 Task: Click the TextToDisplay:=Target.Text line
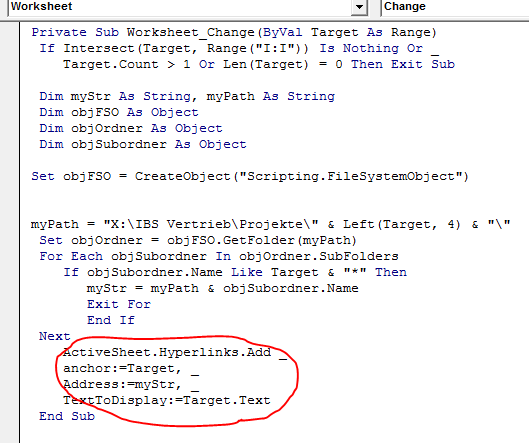[167, 400]
